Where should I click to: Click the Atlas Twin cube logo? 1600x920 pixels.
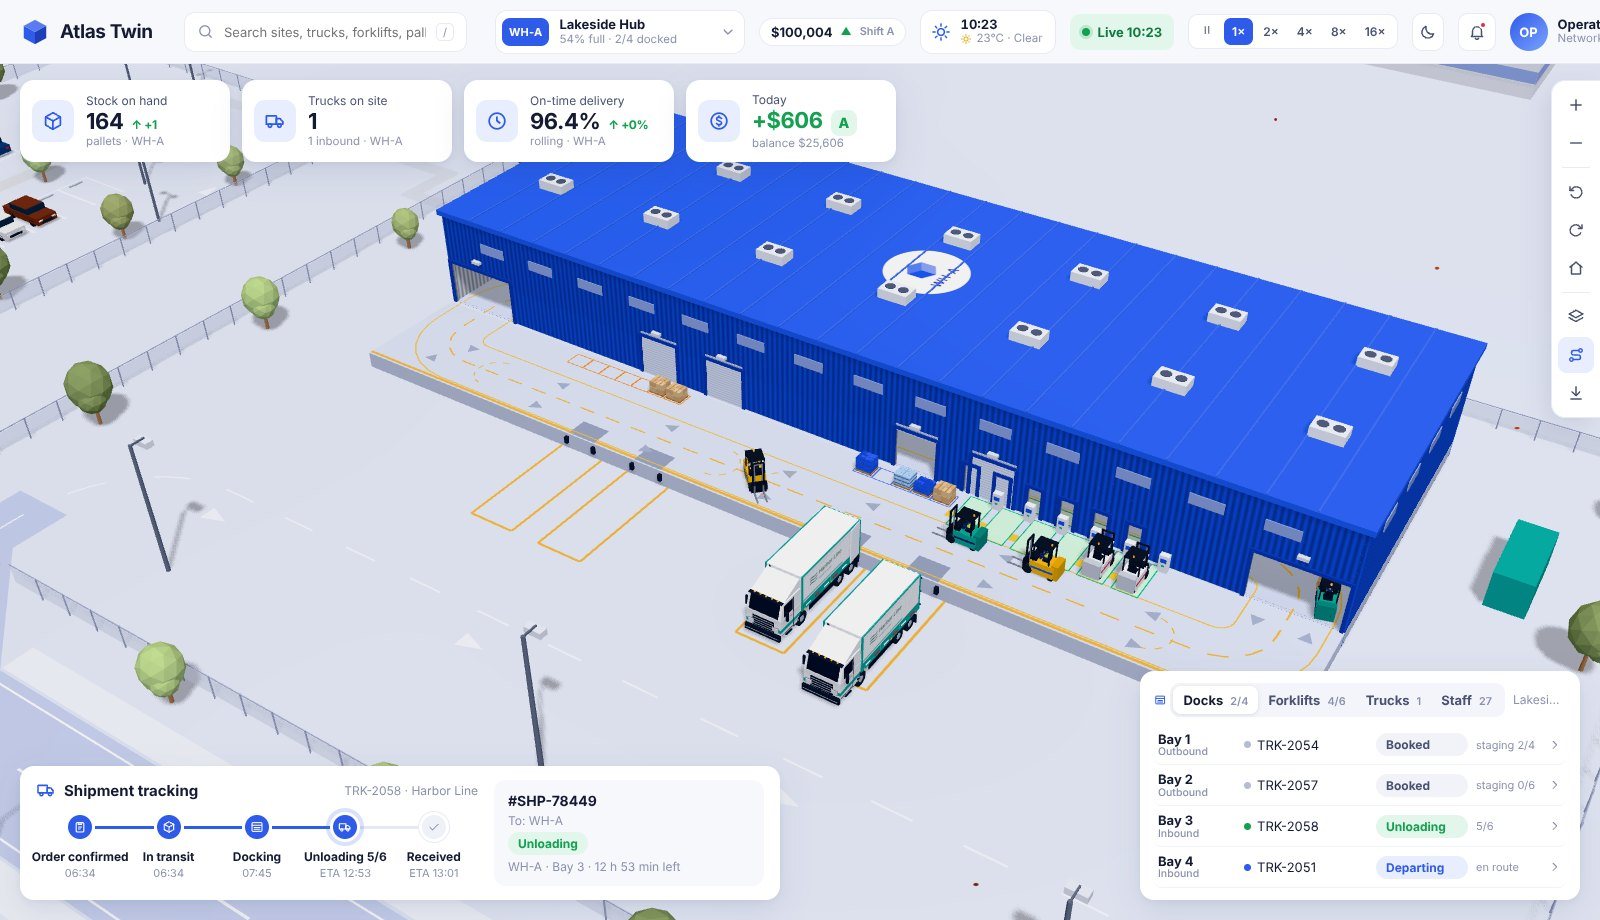[35, 32]
